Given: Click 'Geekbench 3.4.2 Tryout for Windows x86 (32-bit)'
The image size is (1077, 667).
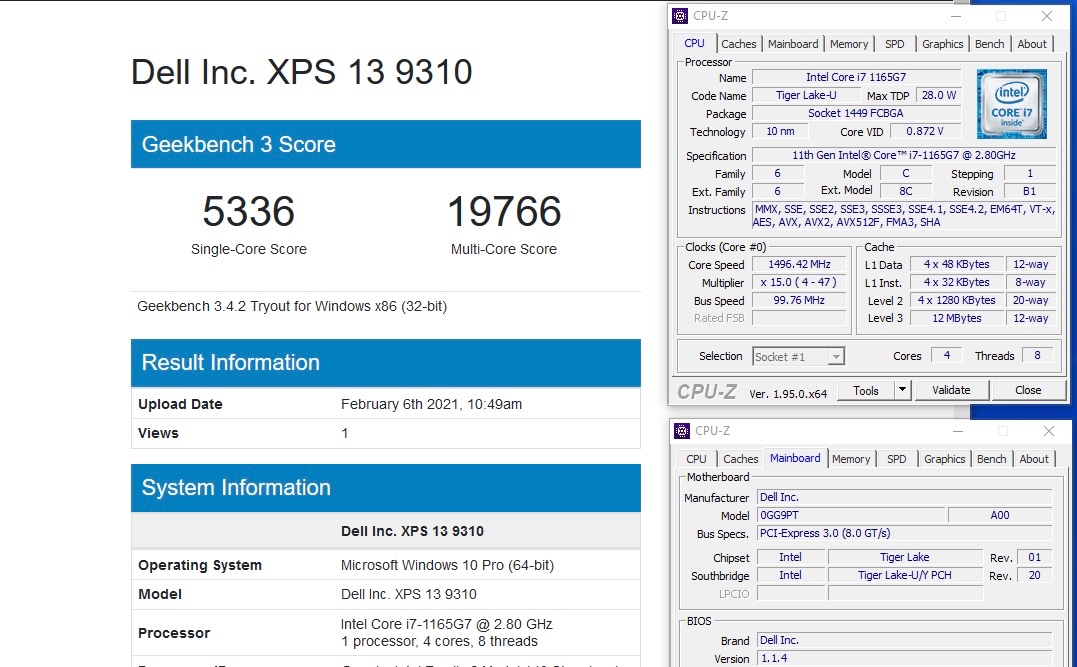Looking at the screenshot, I should point(292,306).
